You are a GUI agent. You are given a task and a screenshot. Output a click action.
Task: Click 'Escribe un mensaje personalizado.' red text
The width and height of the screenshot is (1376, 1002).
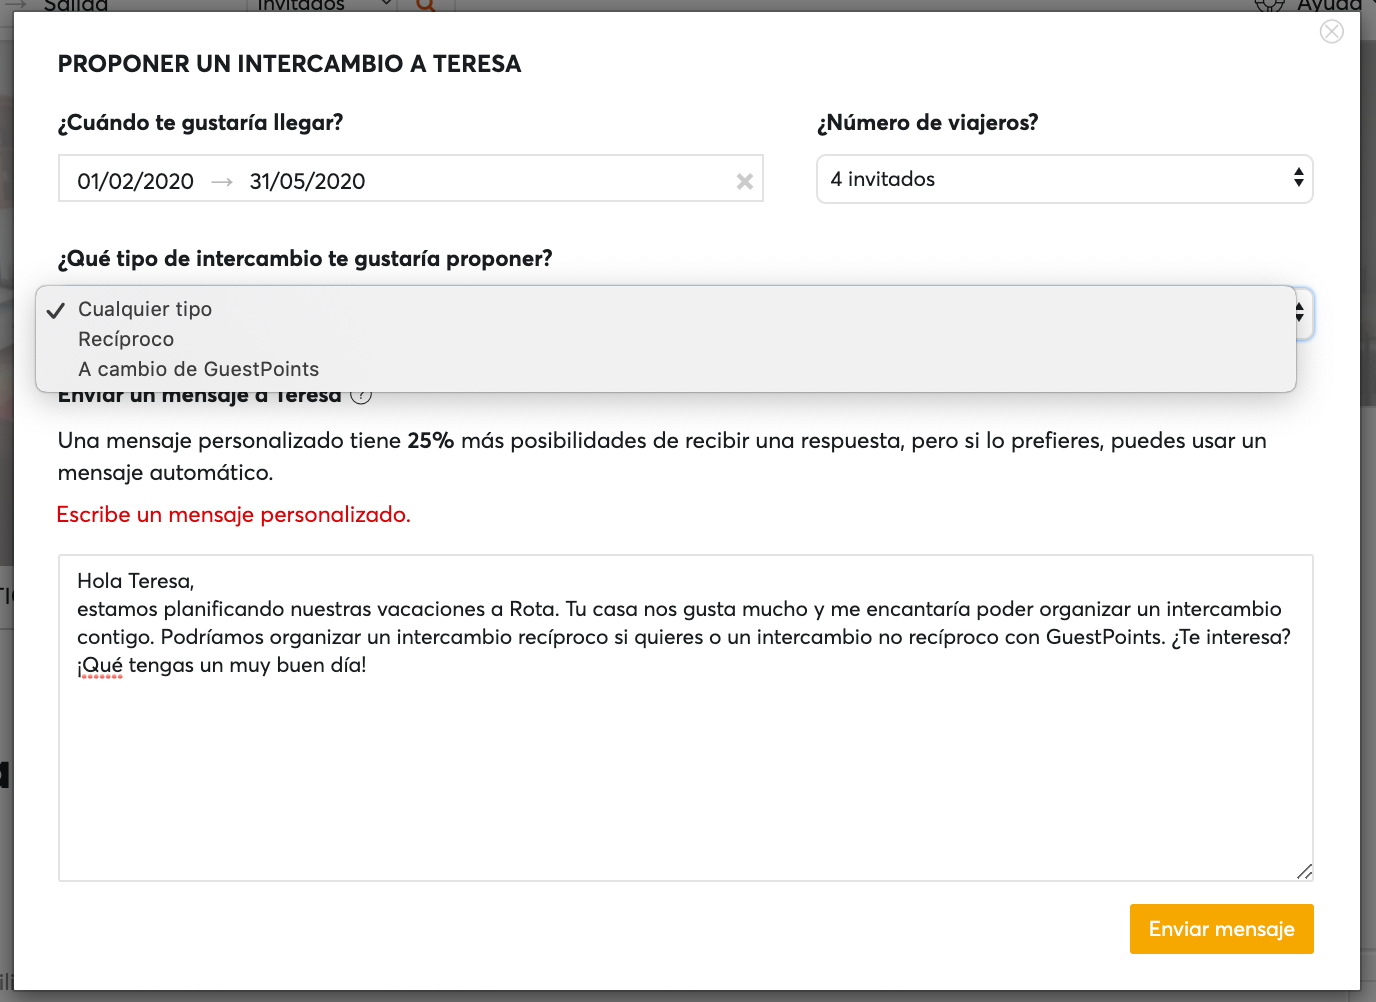point(234,514)
